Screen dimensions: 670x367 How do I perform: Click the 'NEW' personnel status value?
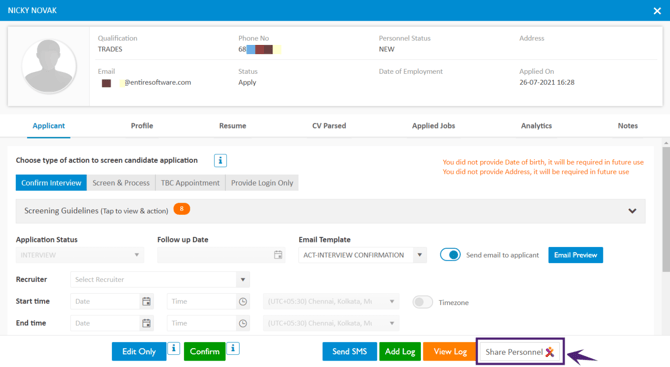point(386,49)
